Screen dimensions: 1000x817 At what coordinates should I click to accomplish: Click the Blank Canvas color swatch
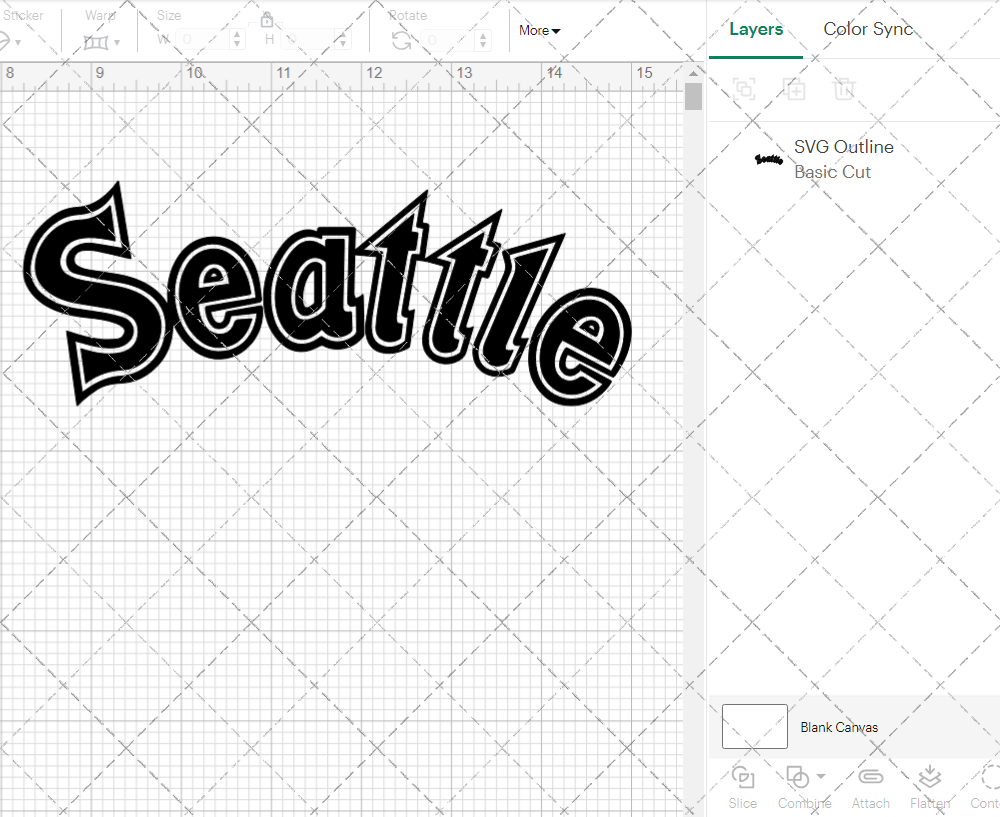coord(754,727)
